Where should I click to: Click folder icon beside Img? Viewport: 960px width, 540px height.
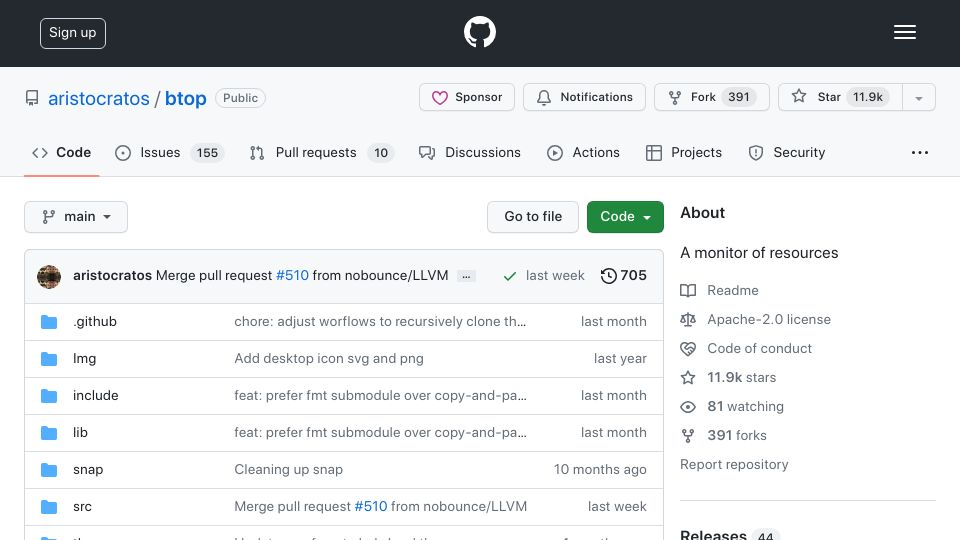pos(49,359)
